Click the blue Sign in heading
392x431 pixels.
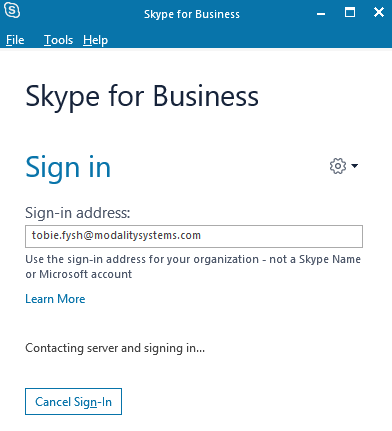click(68, 168)
